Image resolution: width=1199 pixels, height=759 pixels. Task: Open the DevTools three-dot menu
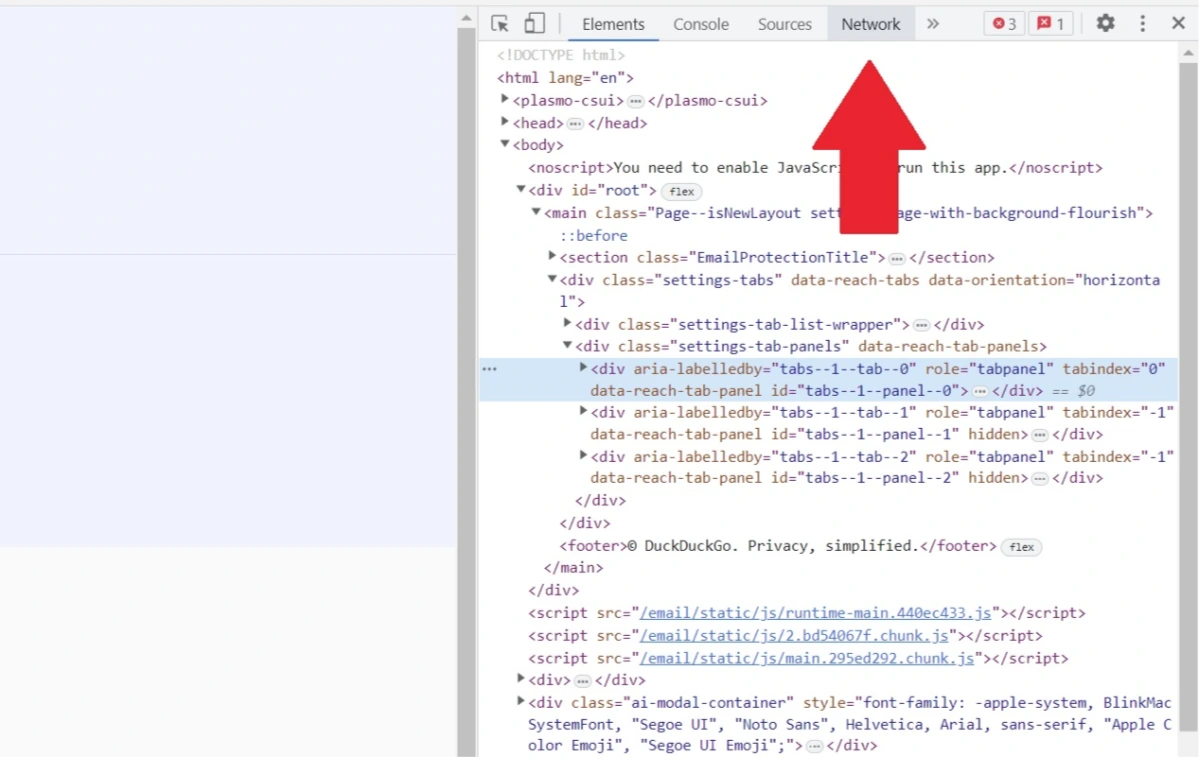click(x=1142, y=24)
